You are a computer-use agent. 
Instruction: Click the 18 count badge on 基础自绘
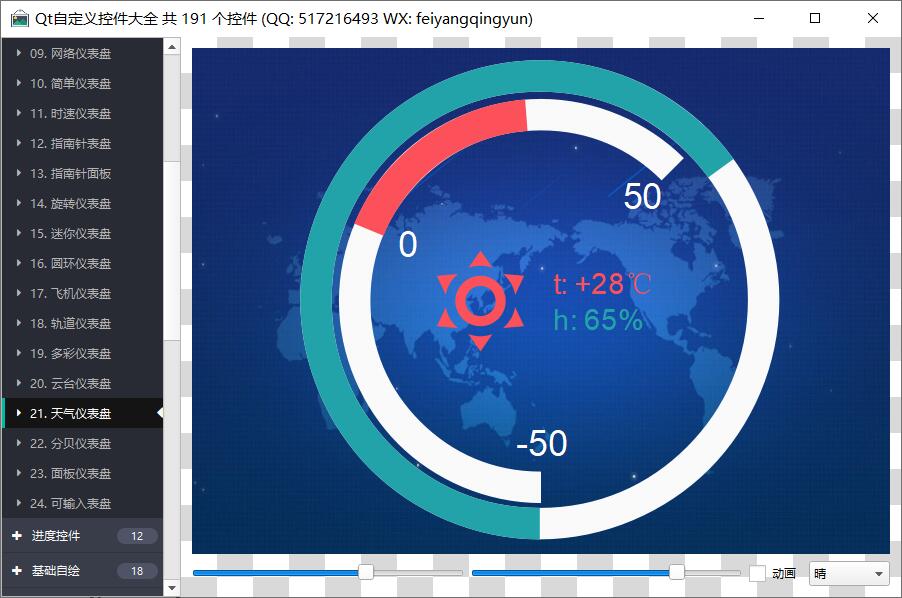click(137, 571)
